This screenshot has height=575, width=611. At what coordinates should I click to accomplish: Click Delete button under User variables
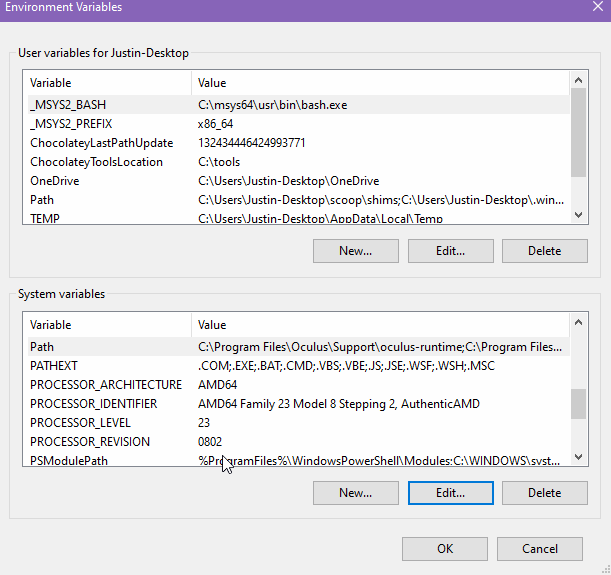(544, 250)
